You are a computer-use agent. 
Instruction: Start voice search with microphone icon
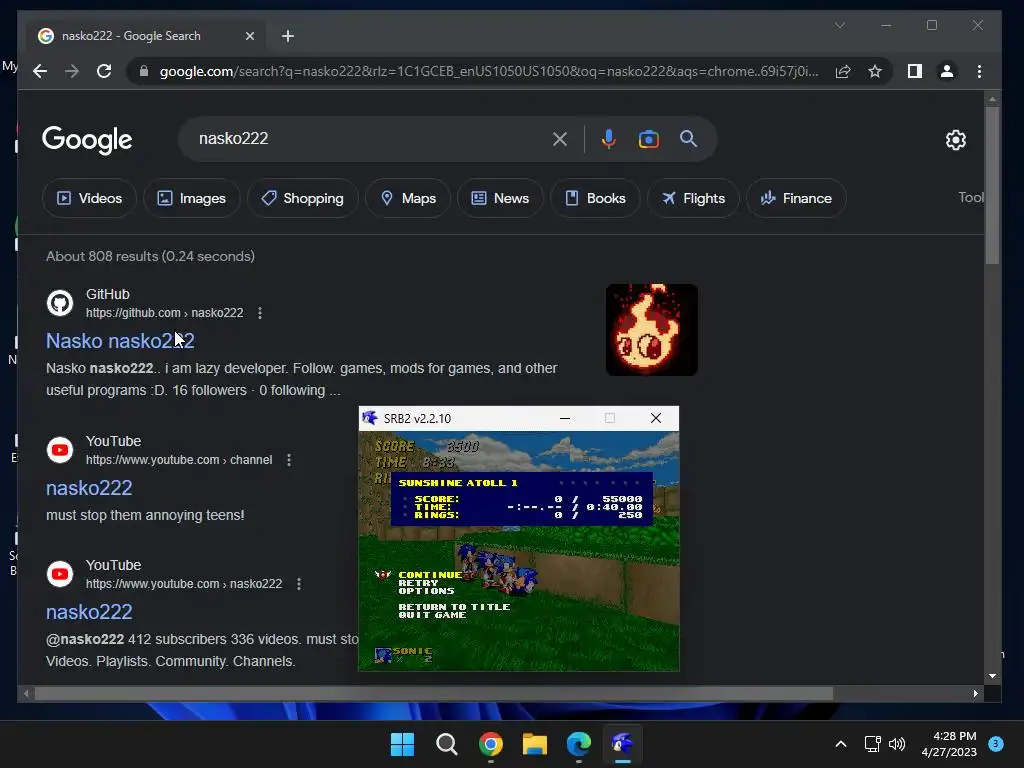tap(609, 138)
